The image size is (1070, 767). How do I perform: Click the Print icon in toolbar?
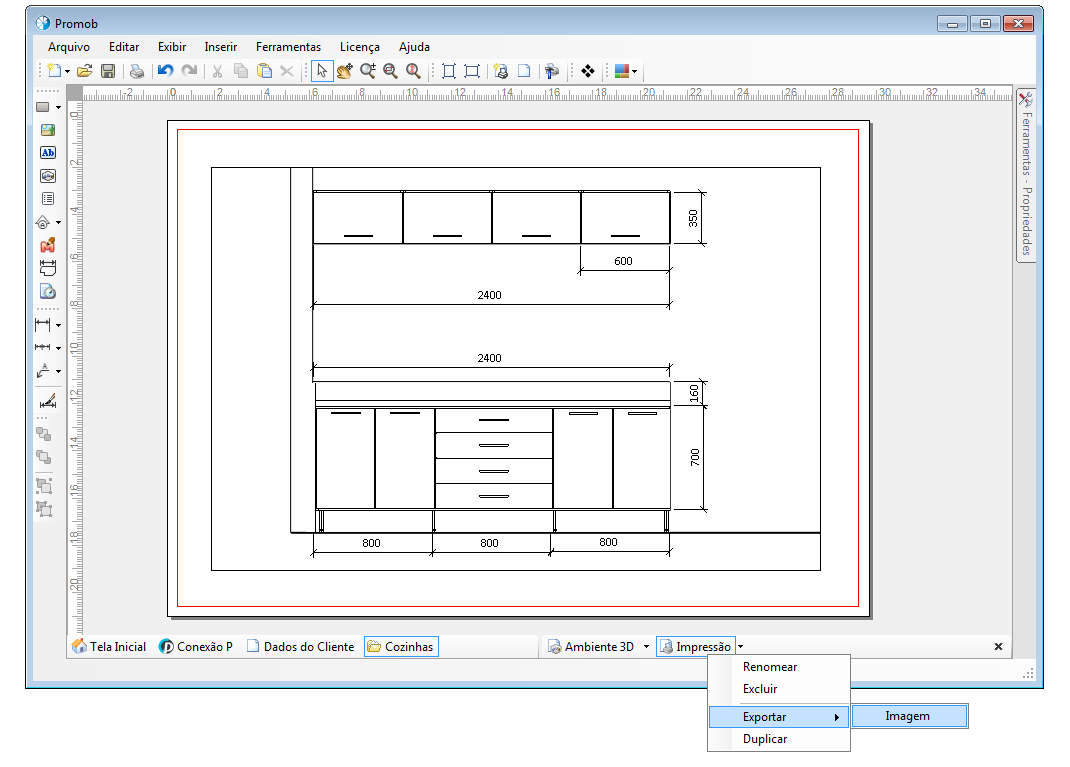pos(137,71)
